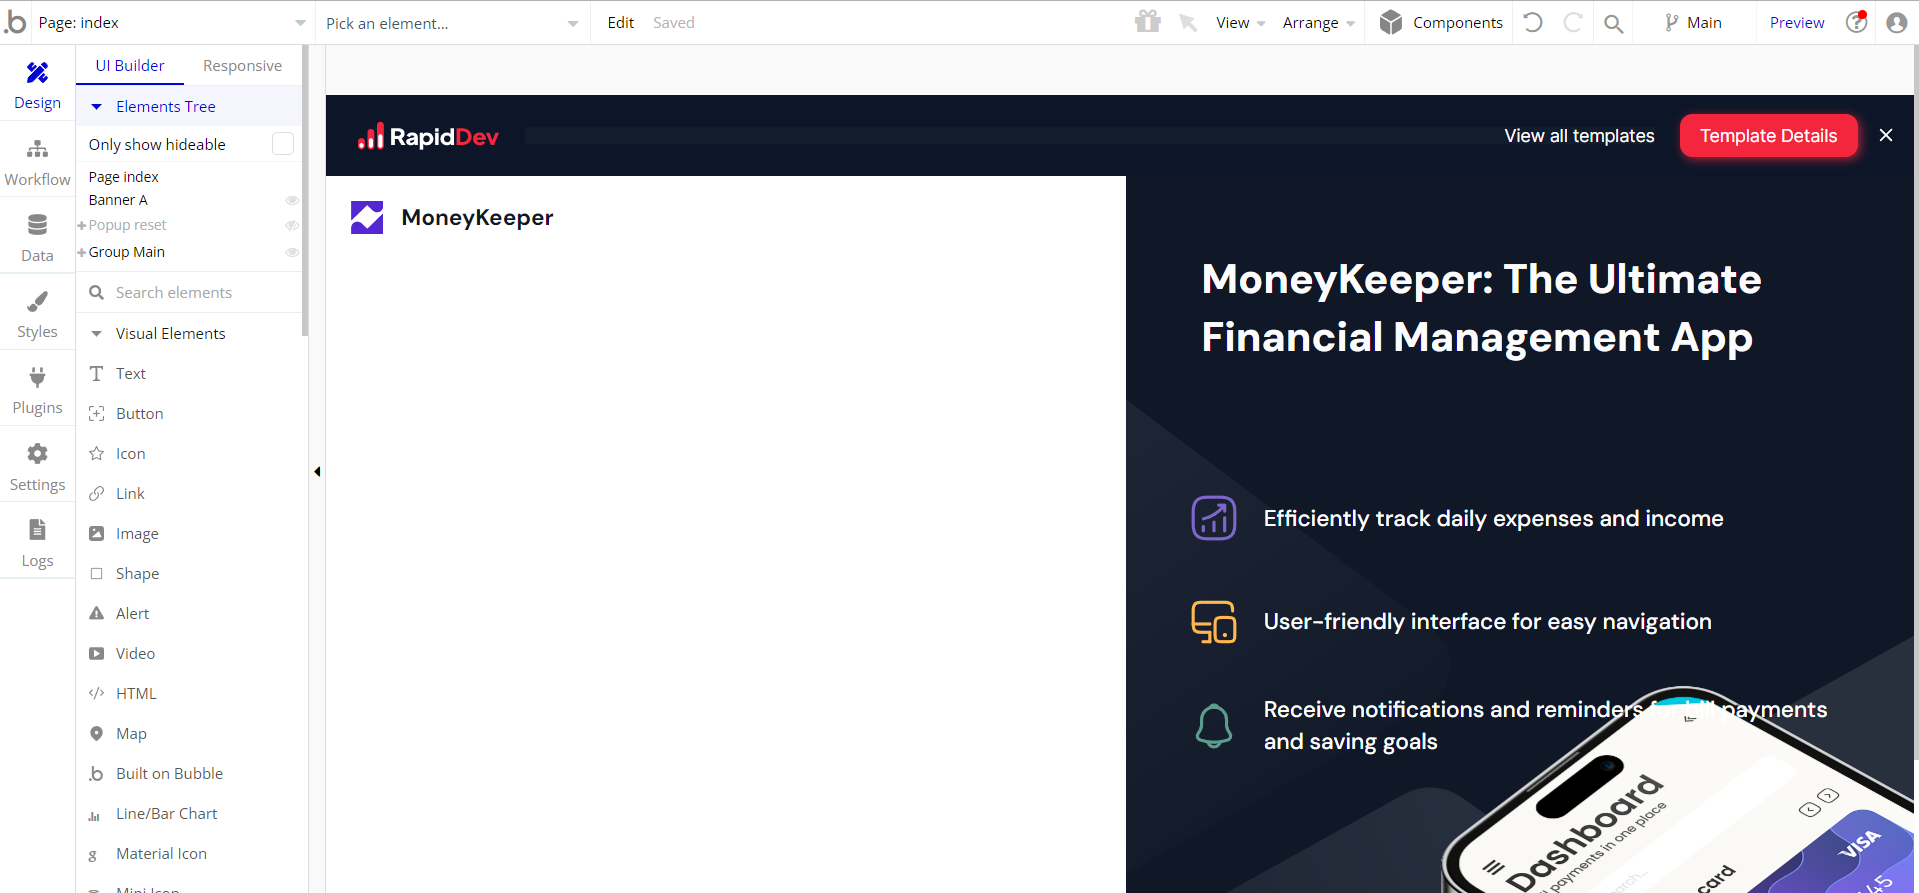Open the Arrange dropdown menu
Screen dimensions: 1919x893
point(1319,22)
